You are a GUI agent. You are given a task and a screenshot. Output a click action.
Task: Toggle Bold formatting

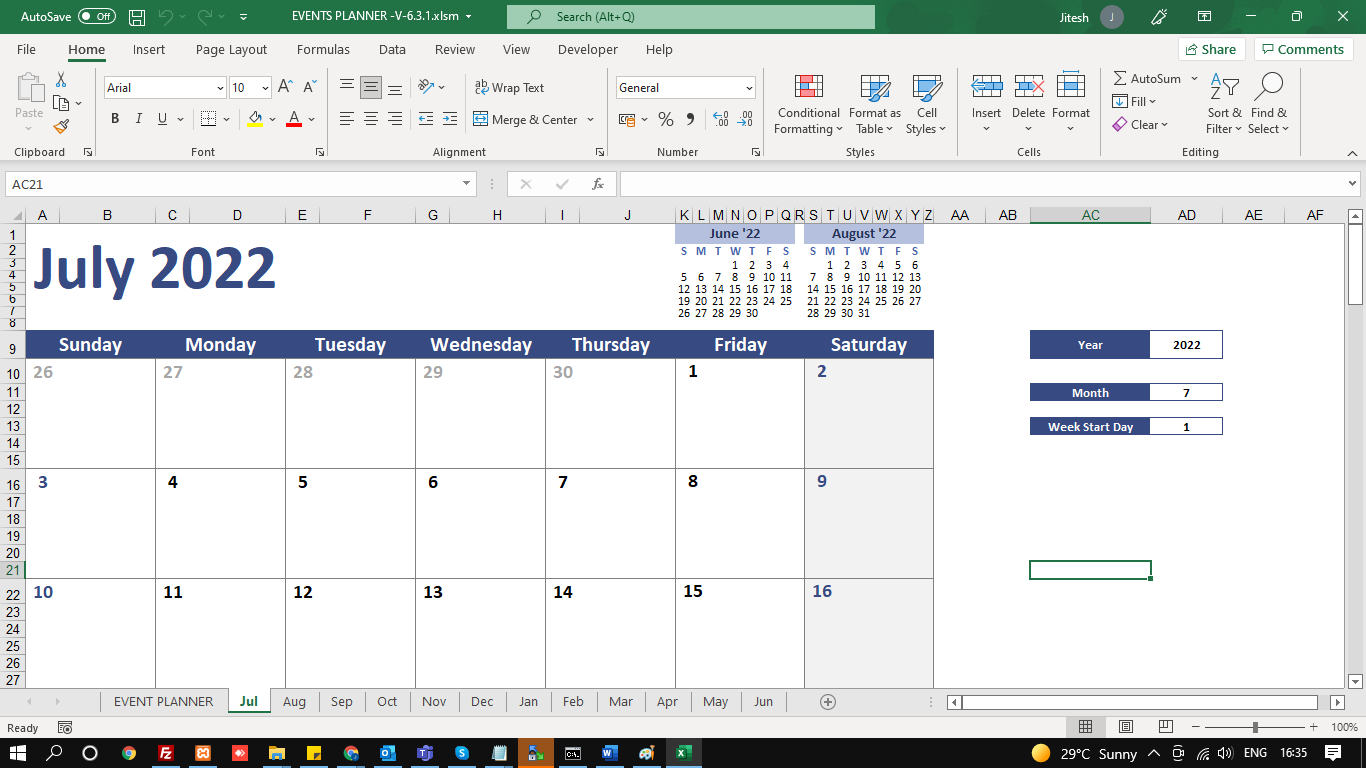point(115,119)
